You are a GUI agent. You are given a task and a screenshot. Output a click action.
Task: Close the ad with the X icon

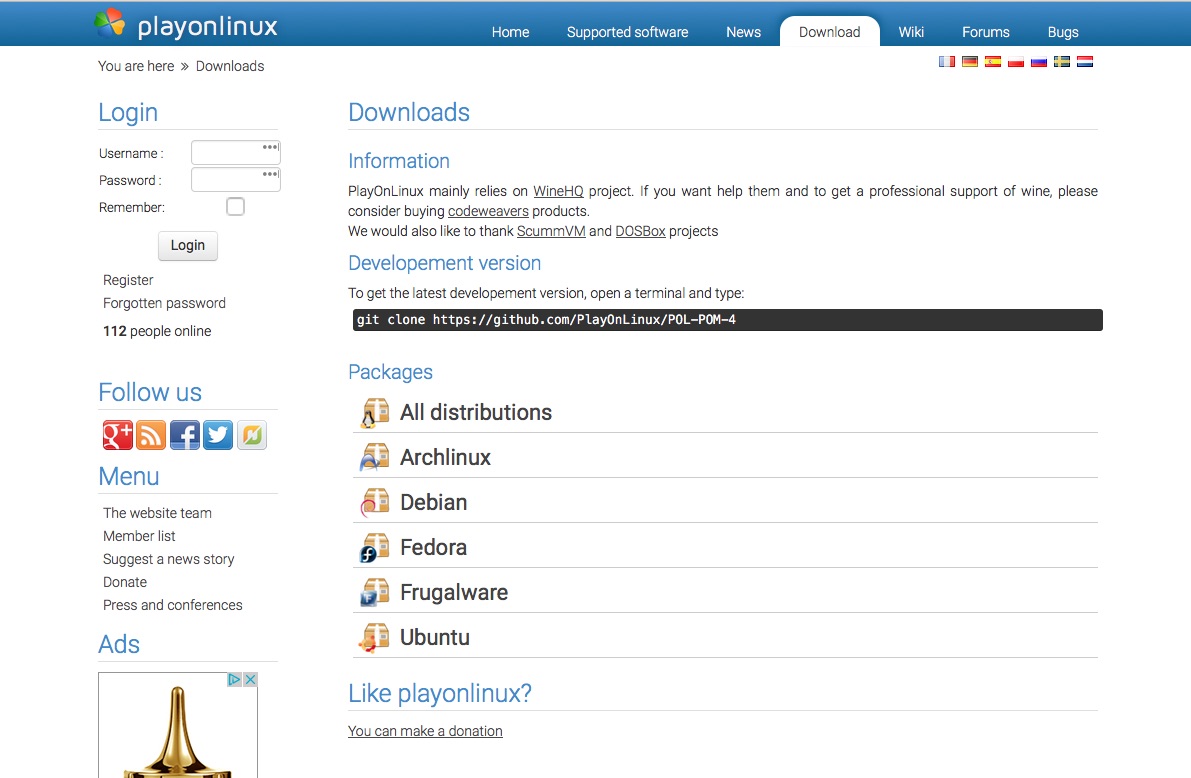(x=250, y=679)
